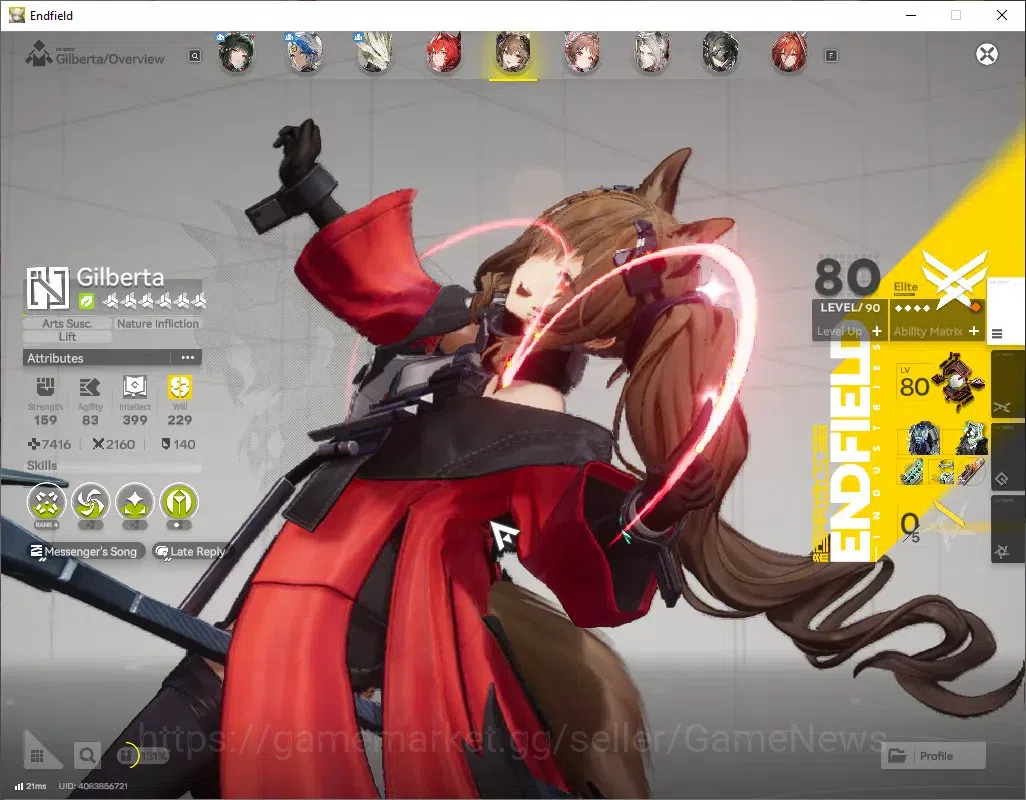This screenshot has height=800, width=1026.
Task: Click the green Nature element leaf icon
Action: (x=86, y=302)
